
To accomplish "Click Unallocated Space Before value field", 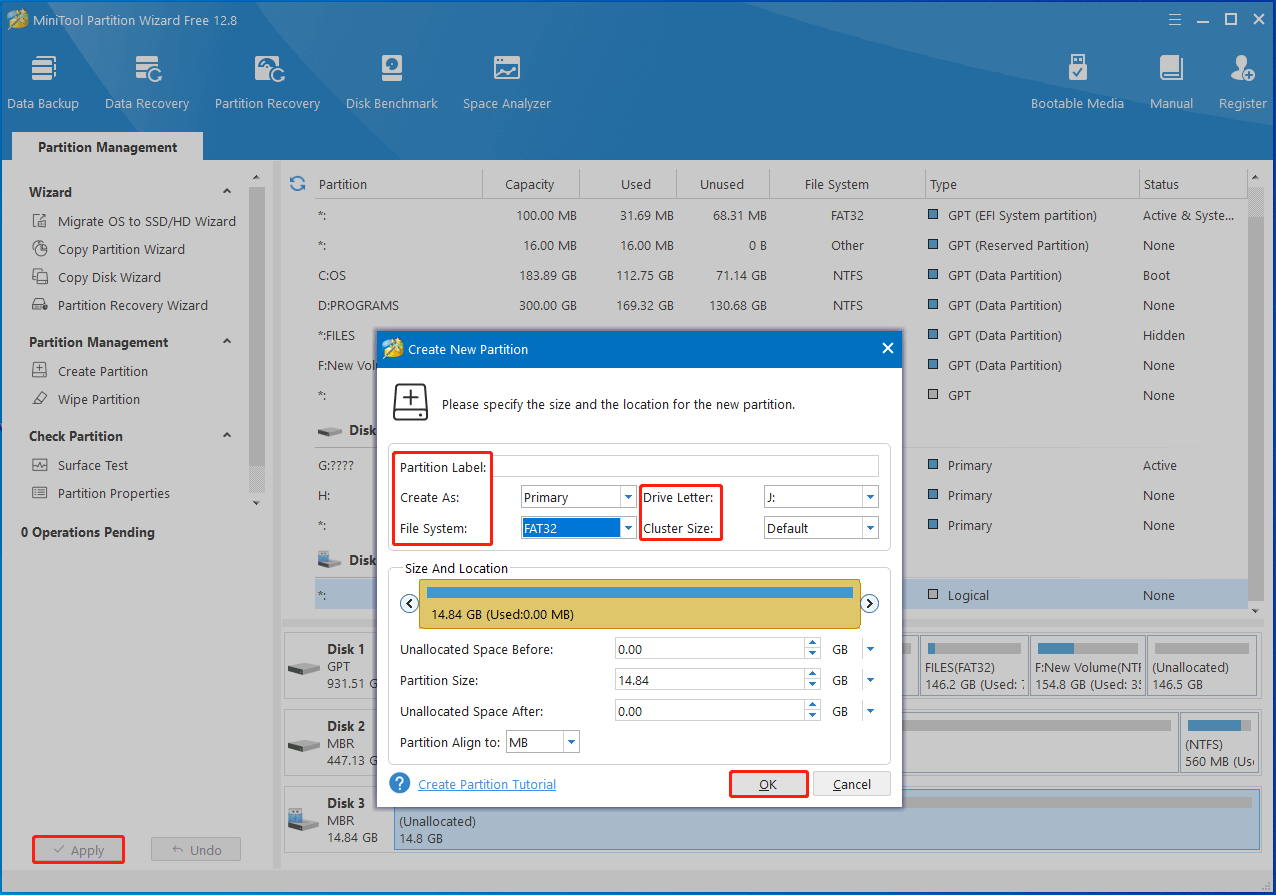I will pyautogui.click(x=710, y=649).
